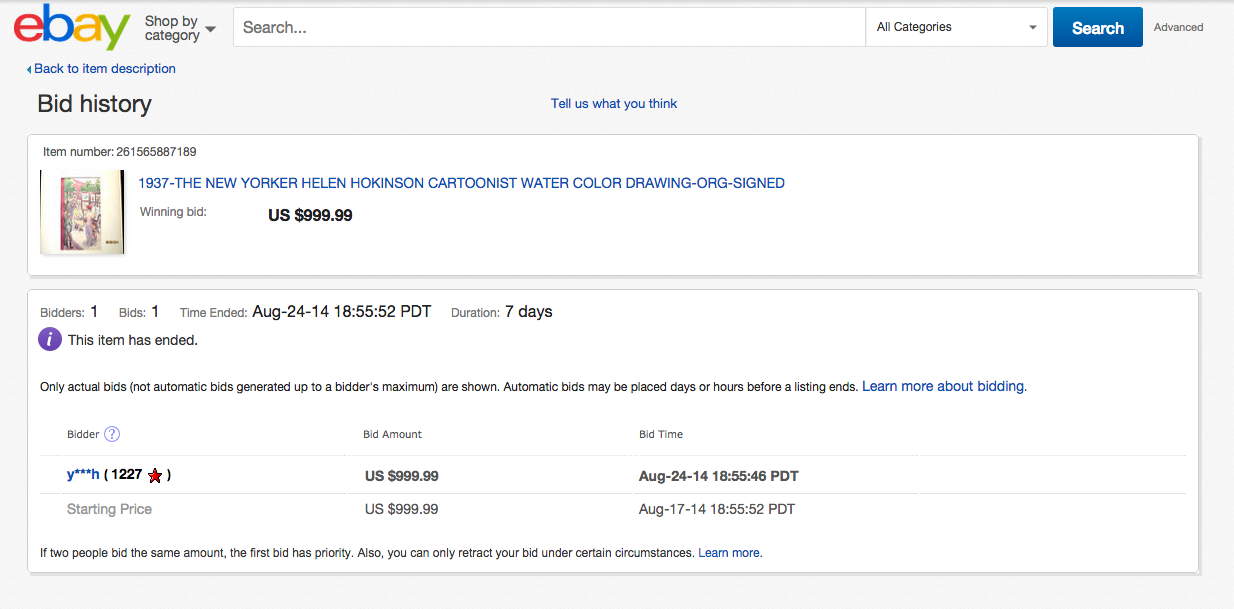The image size is (1234, 609).
Task: Open the Helen Hokinson item title link
Action: tap(461, 183)
